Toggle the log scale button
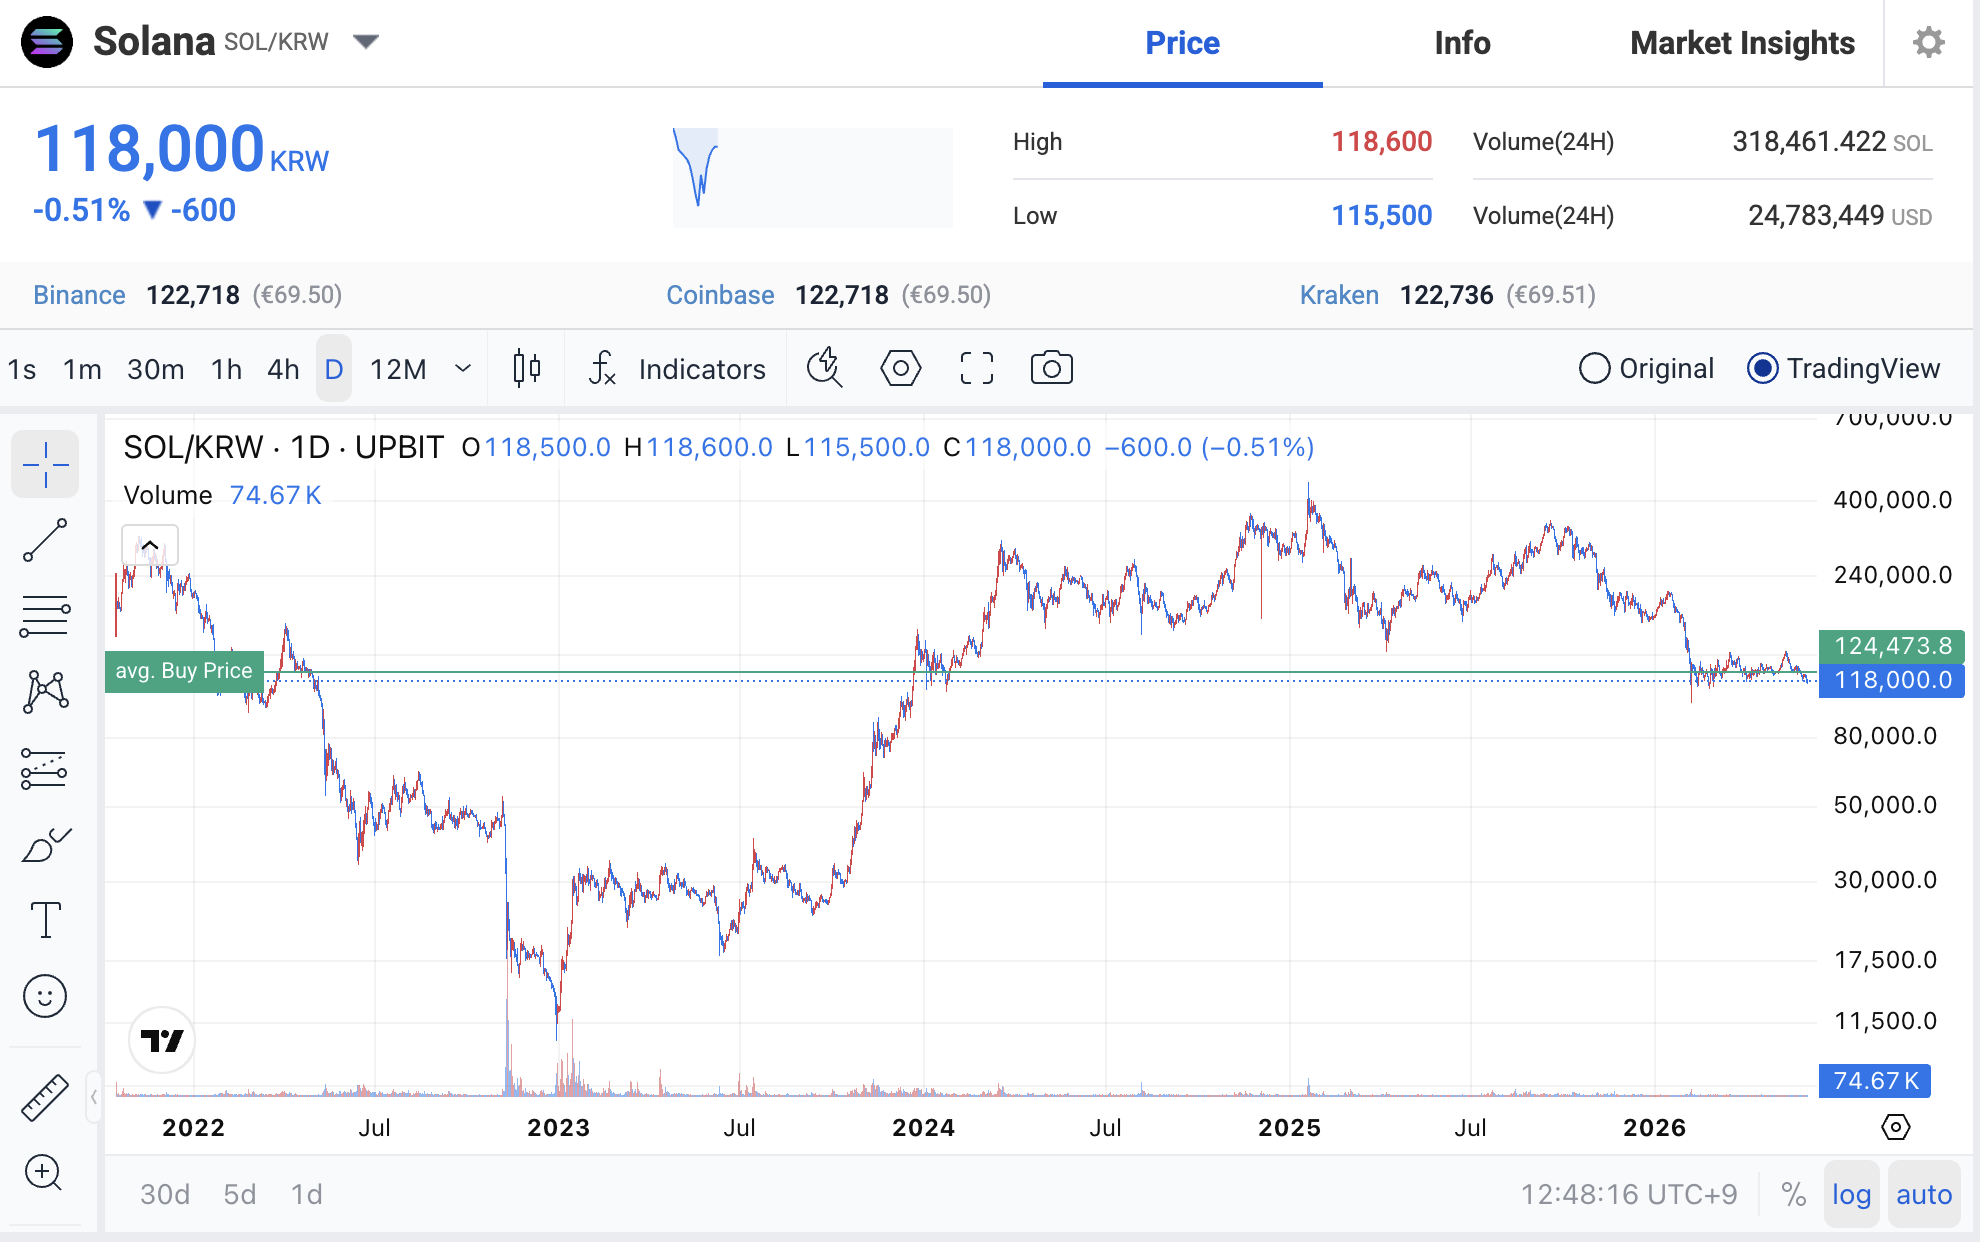 coord(1851,1194)
